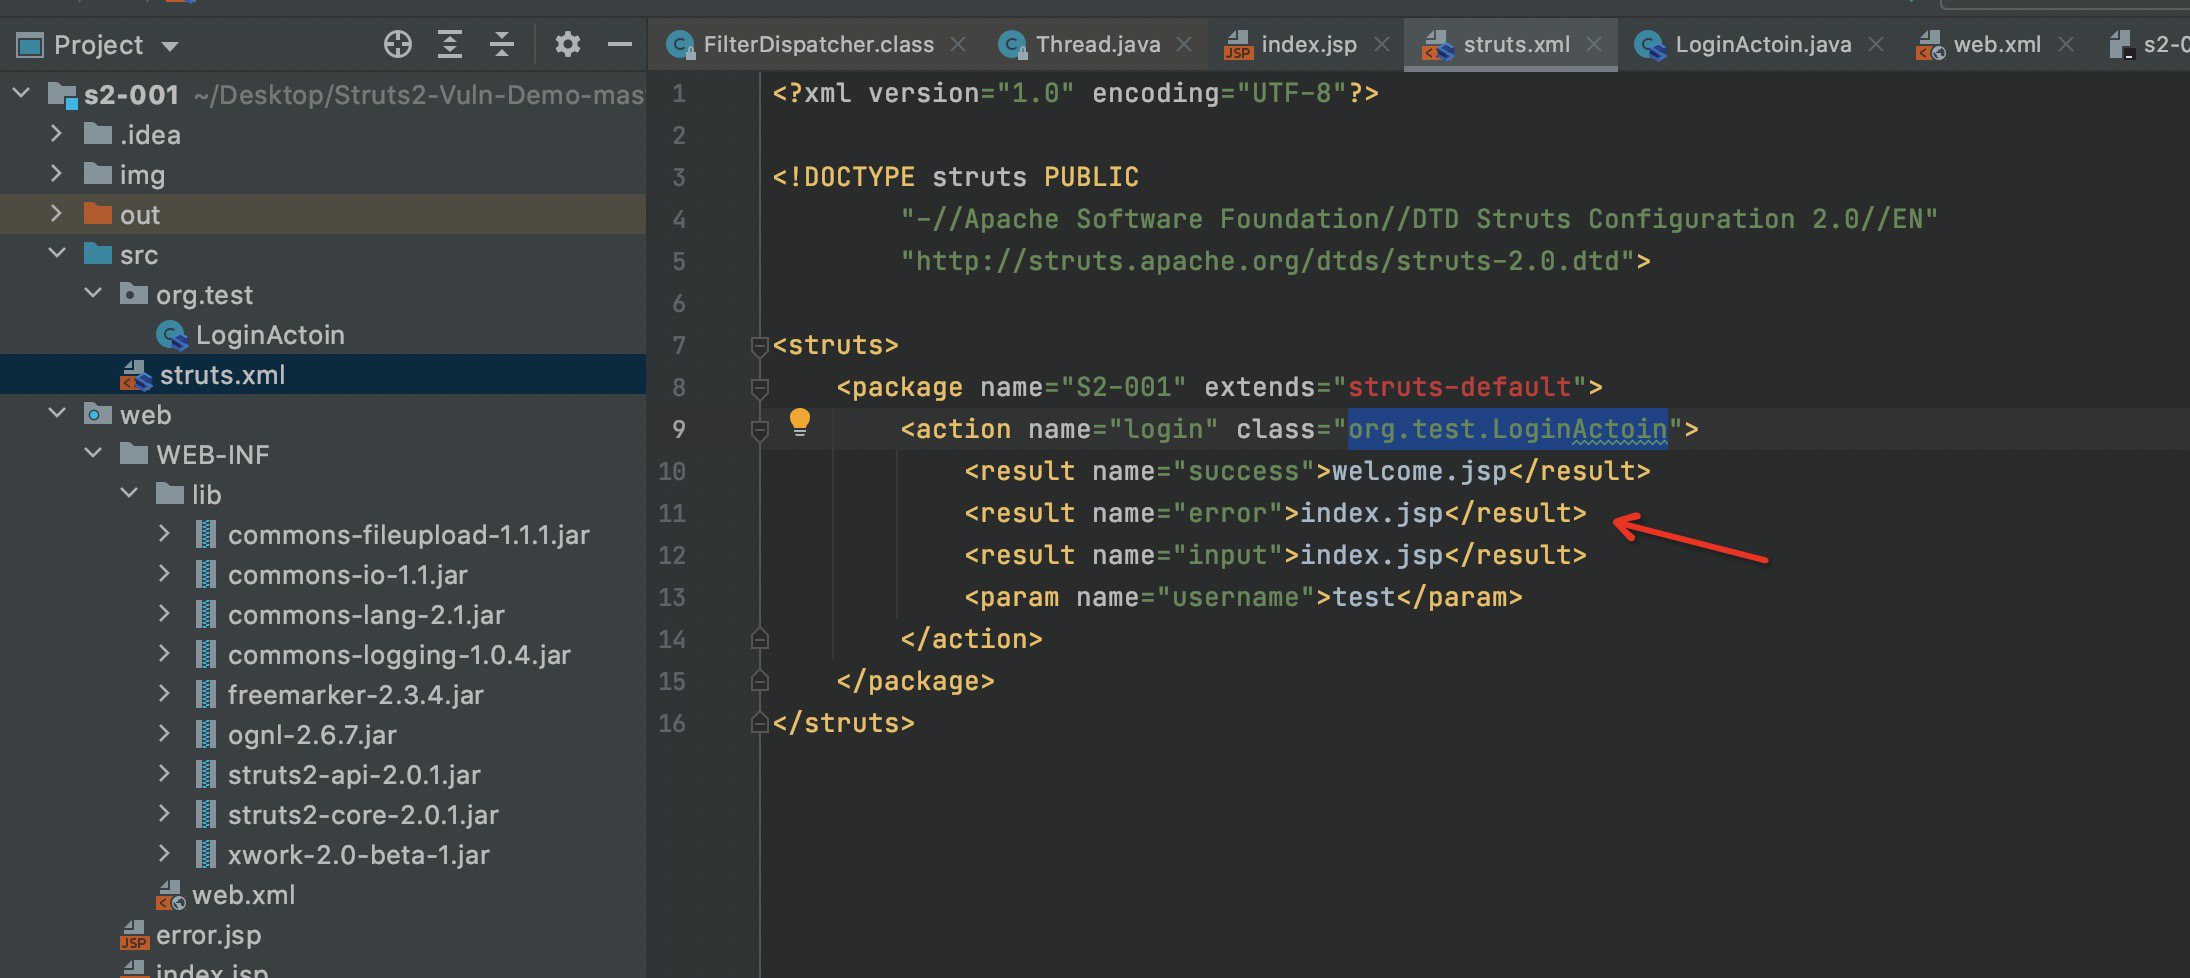Screen dimensions: 2190x978
Task: Select web.xml under WEB-INF
Action: pos(243,895)
